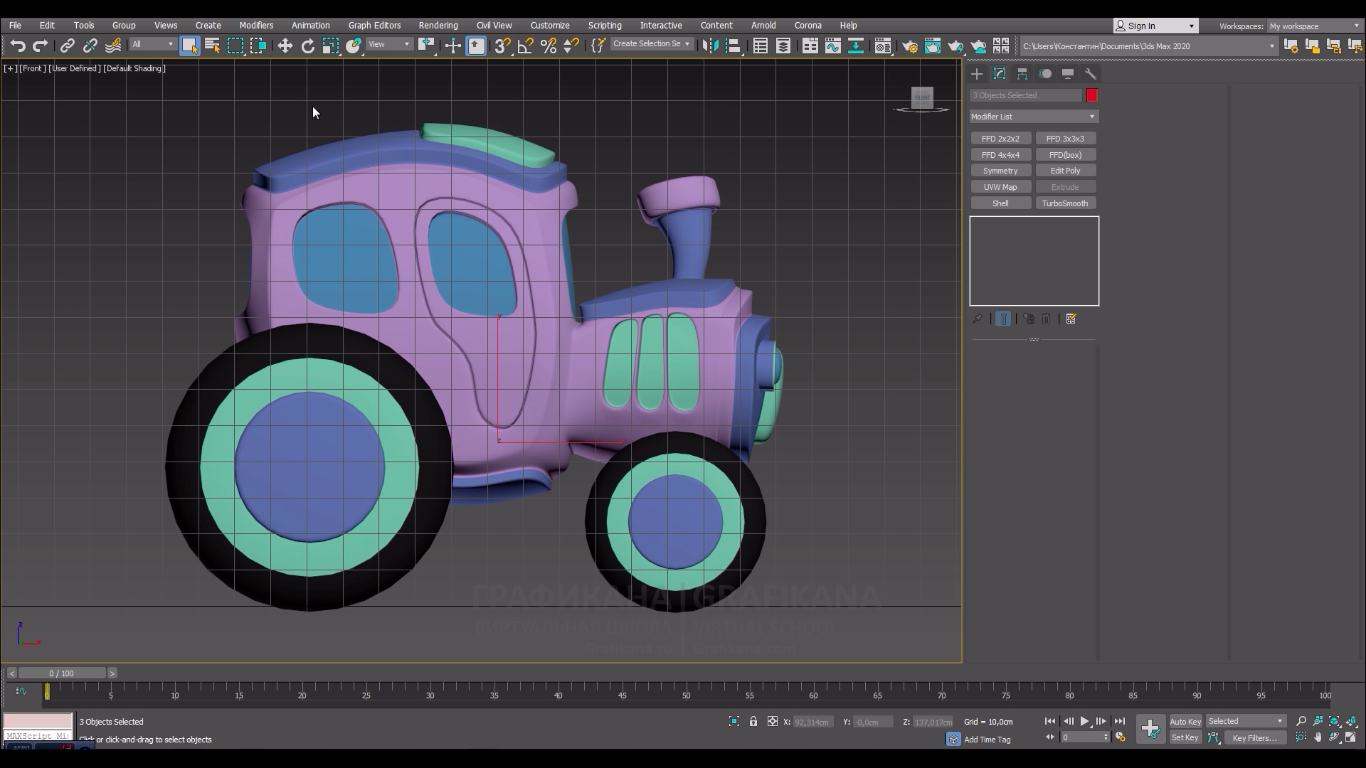Open the Utilities panel wrench icon
Screen dimensions: 1366x768
(1090, 74)
